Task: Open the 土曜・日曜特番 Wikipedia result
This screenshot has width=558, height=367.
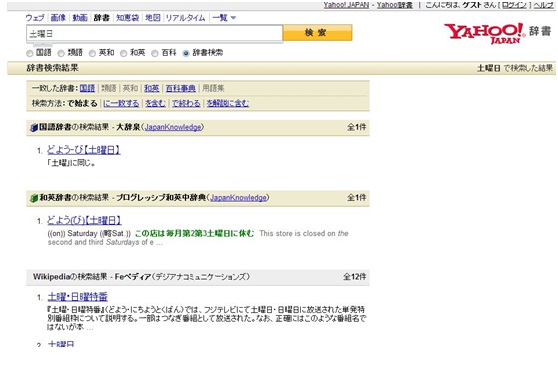Action: 78,297
